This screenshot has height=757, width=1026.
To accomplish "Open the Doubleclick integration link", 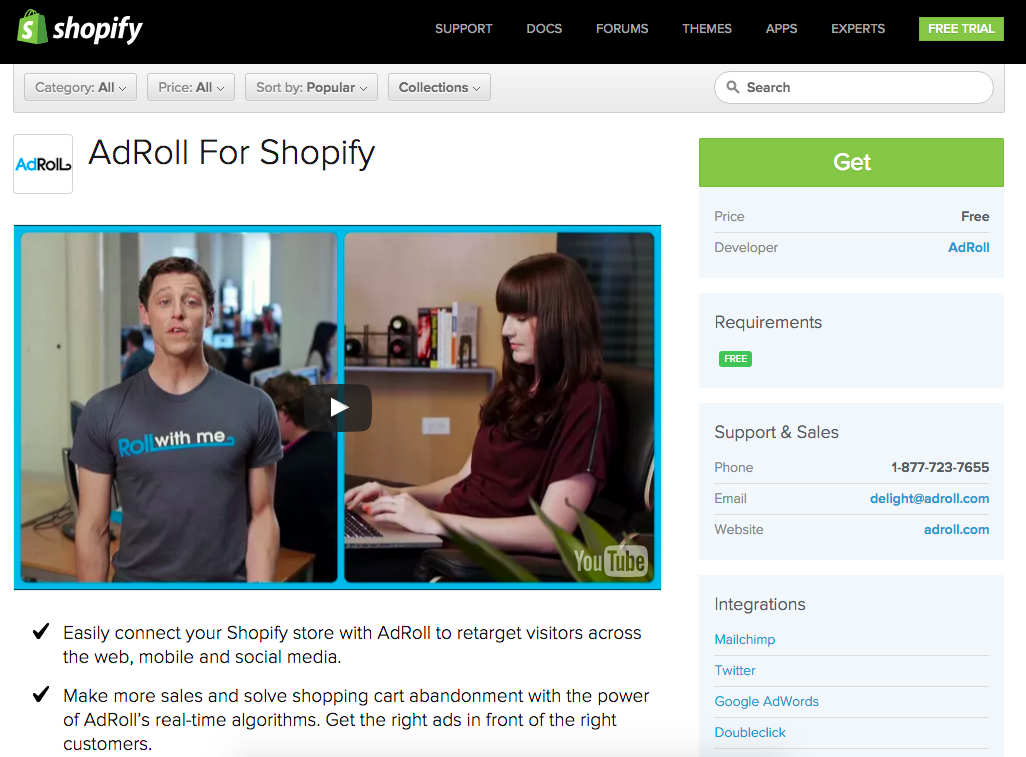I will click(750, 732).
